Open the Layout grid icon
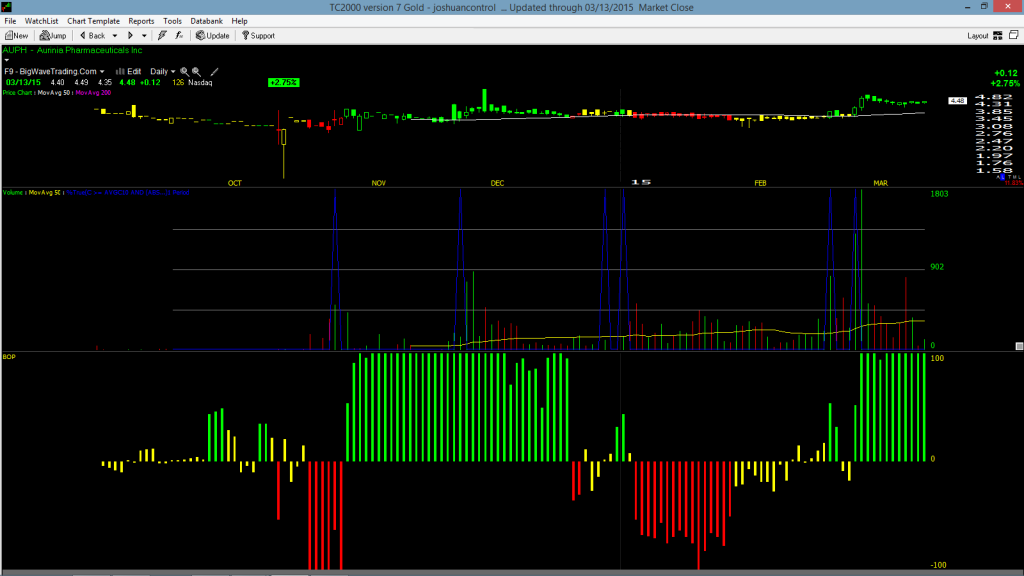The image size is (1024, 576). (x=997, y=35)
